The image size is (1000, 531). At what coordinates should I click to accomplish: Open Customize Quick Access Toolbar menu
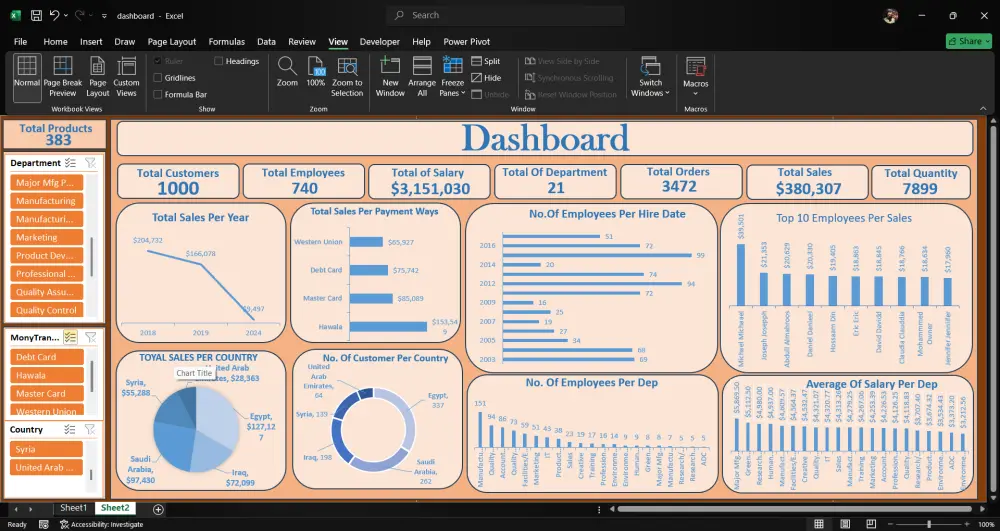105,16
